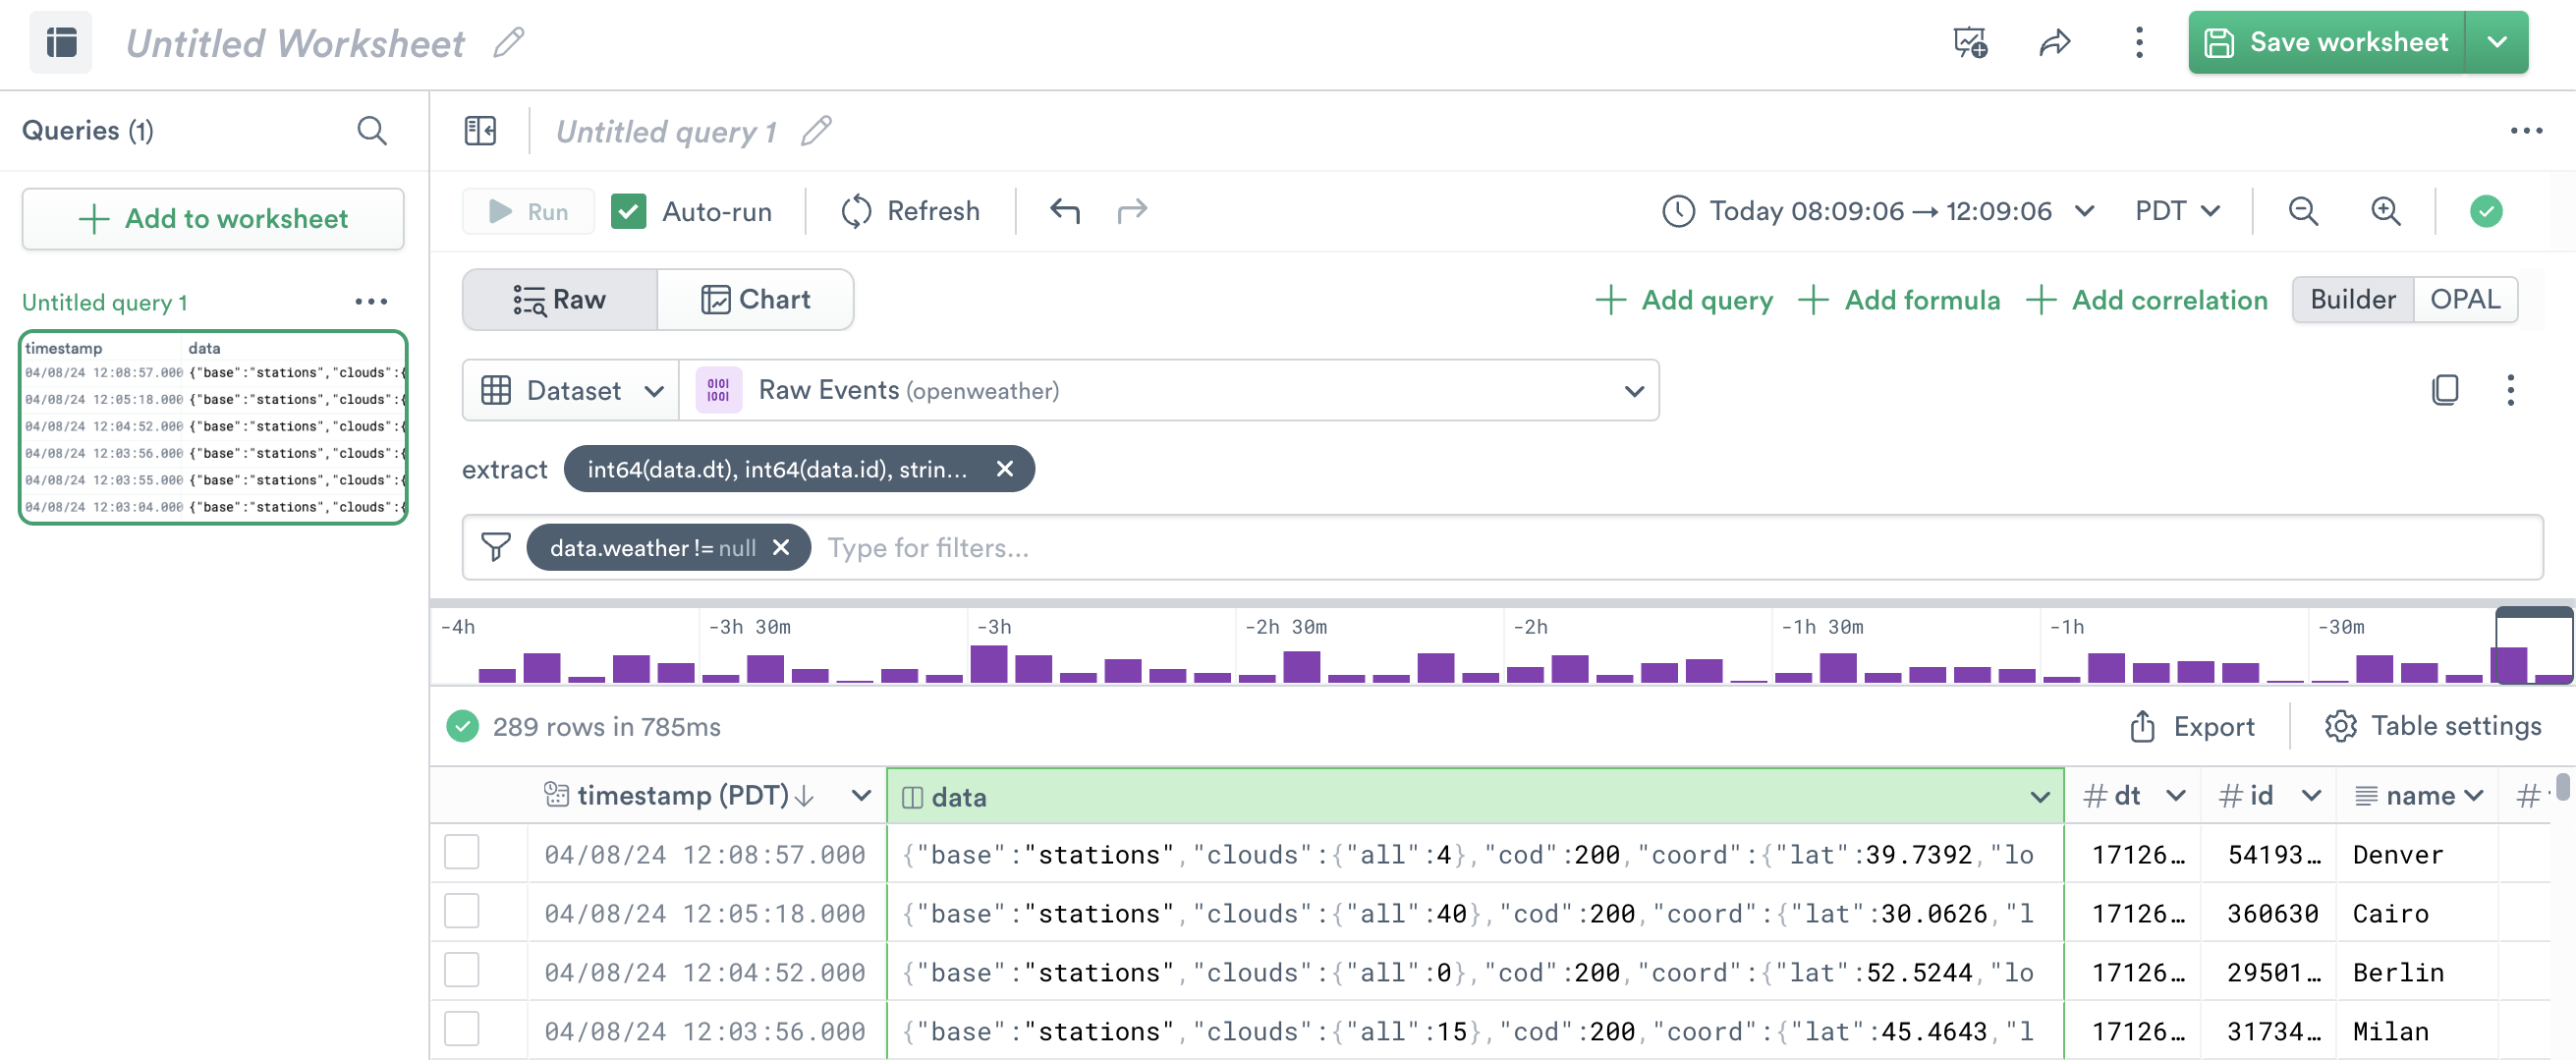Click Add formula link
This screenshot has height=1060, width=2576.
pos(1899,300)
